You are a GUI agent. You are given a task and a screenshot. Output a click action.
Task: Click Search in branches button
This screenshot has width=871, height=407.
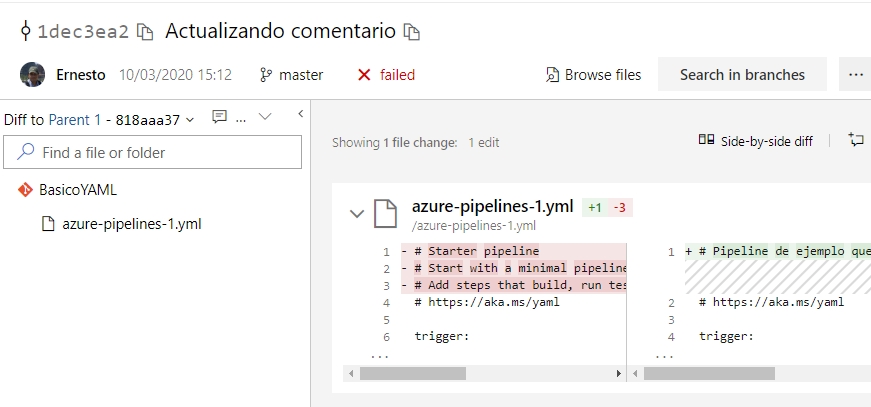point(742,74)
